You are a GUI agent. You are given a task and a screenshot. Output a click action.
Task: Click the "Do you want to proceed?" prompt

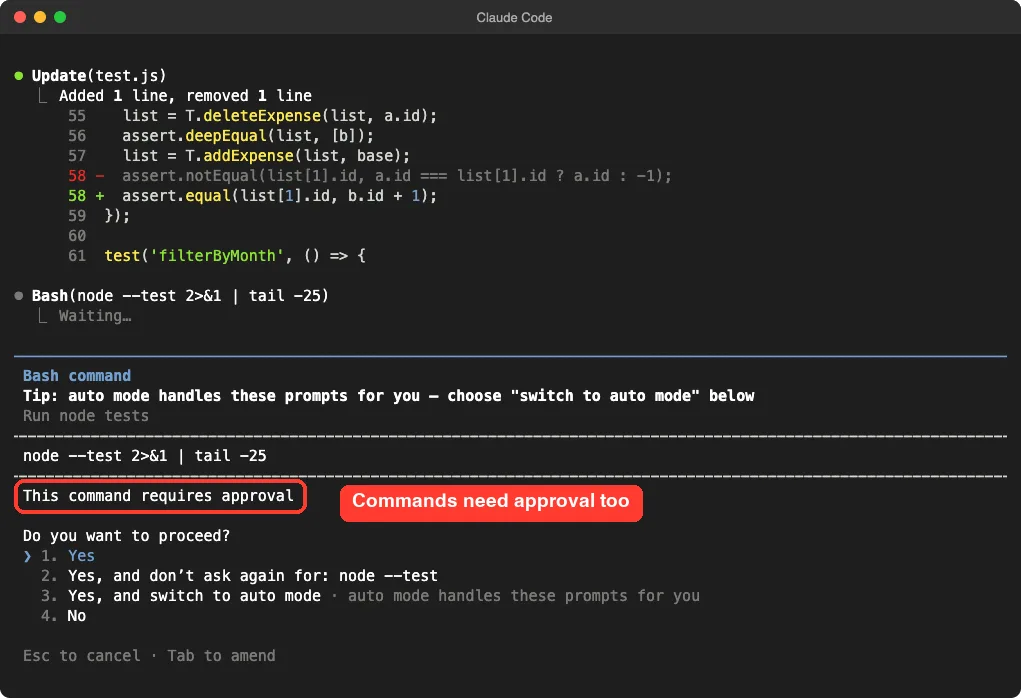126,536
